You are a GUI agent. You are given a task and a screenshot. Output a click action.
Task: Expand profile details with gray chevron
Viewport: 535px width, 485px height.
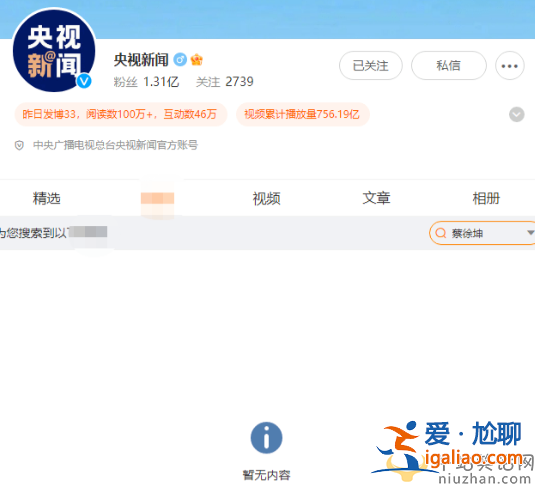point(517,114)
